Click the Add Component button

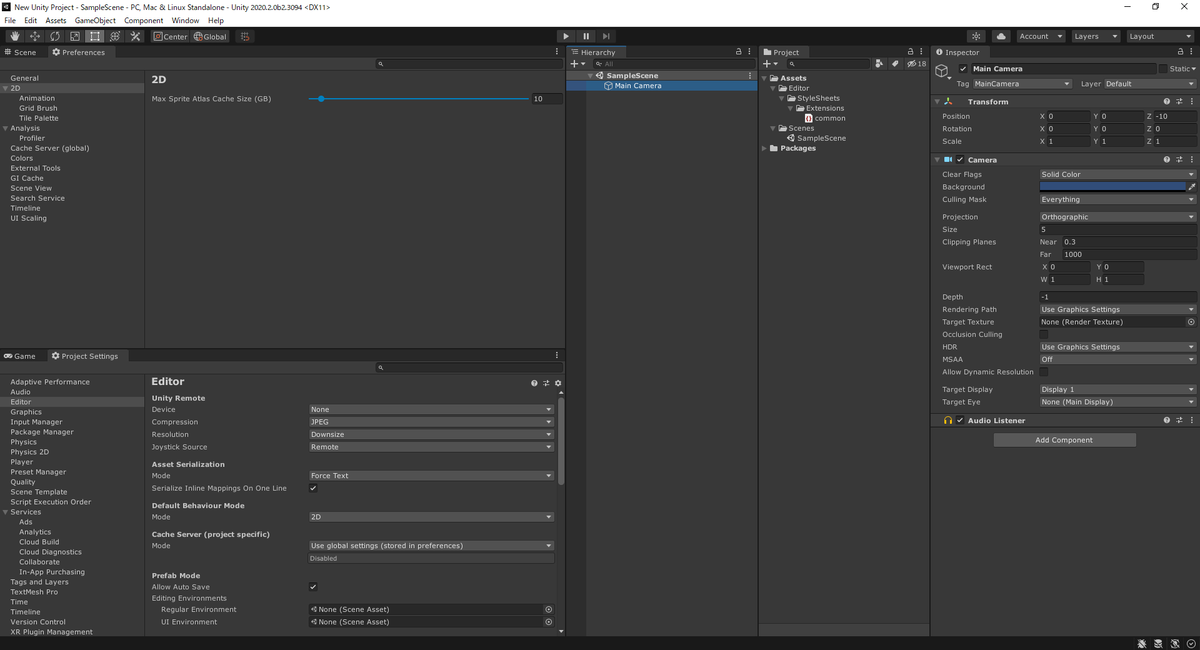click(1064, 440)
